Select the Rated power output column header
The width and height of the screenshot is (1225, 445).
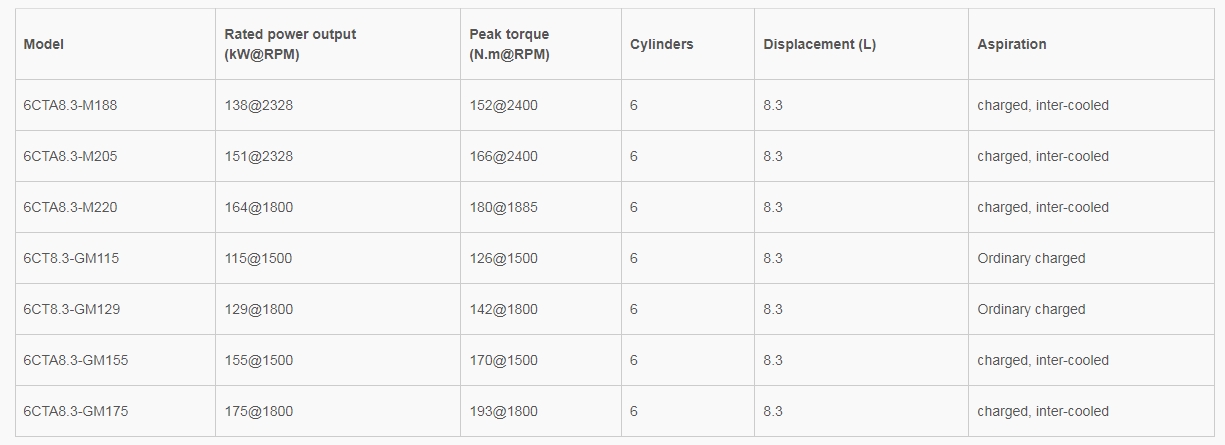coord(290,44)
